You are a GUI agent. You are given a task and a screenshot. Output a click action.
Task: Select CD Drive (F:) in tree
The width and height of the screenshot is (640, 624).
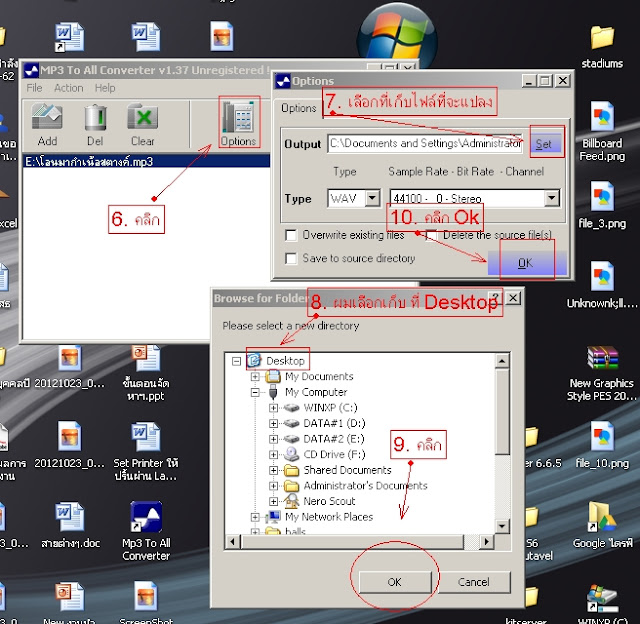(334, 455)
